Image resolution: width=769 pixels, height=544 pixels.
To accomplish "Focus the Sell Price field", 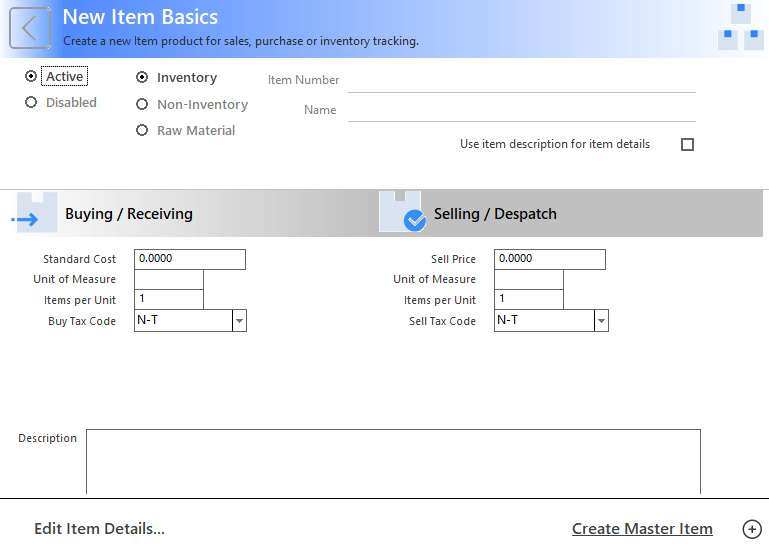I will point(549,259).
